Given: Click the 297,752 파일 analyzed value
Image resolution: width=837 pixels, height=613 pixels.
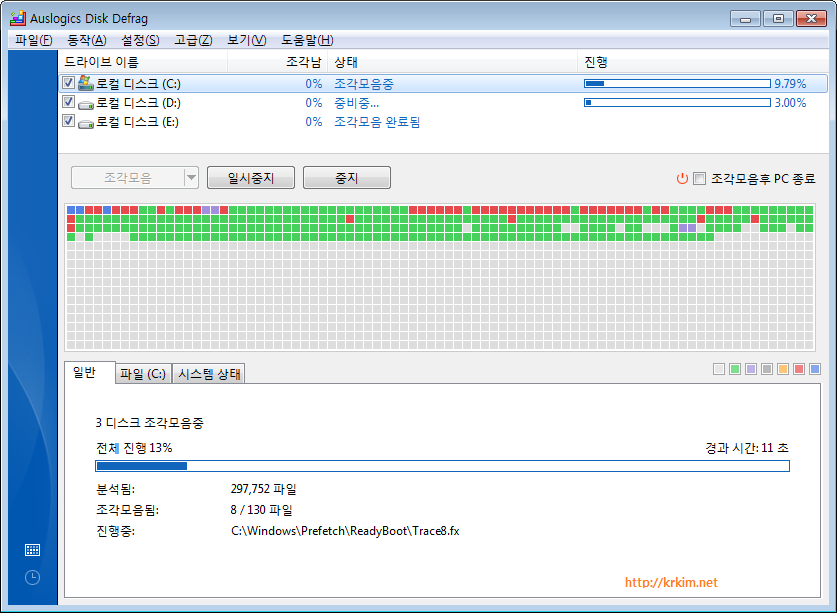Looking at the screenshot, I should 264,489.
